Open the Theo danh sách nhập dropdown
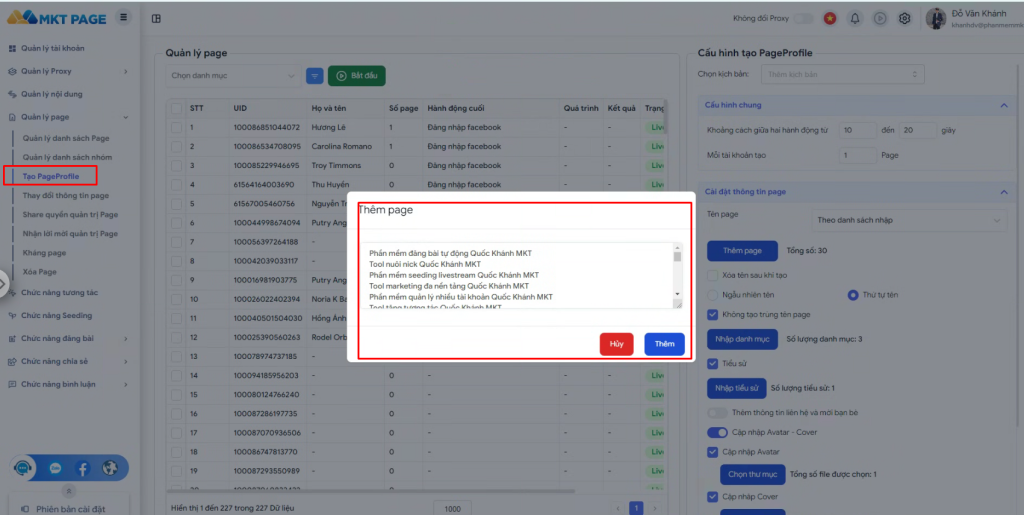Image resolution: width=1024 pixels, height=515 pixels. click(x=908, y=221)
